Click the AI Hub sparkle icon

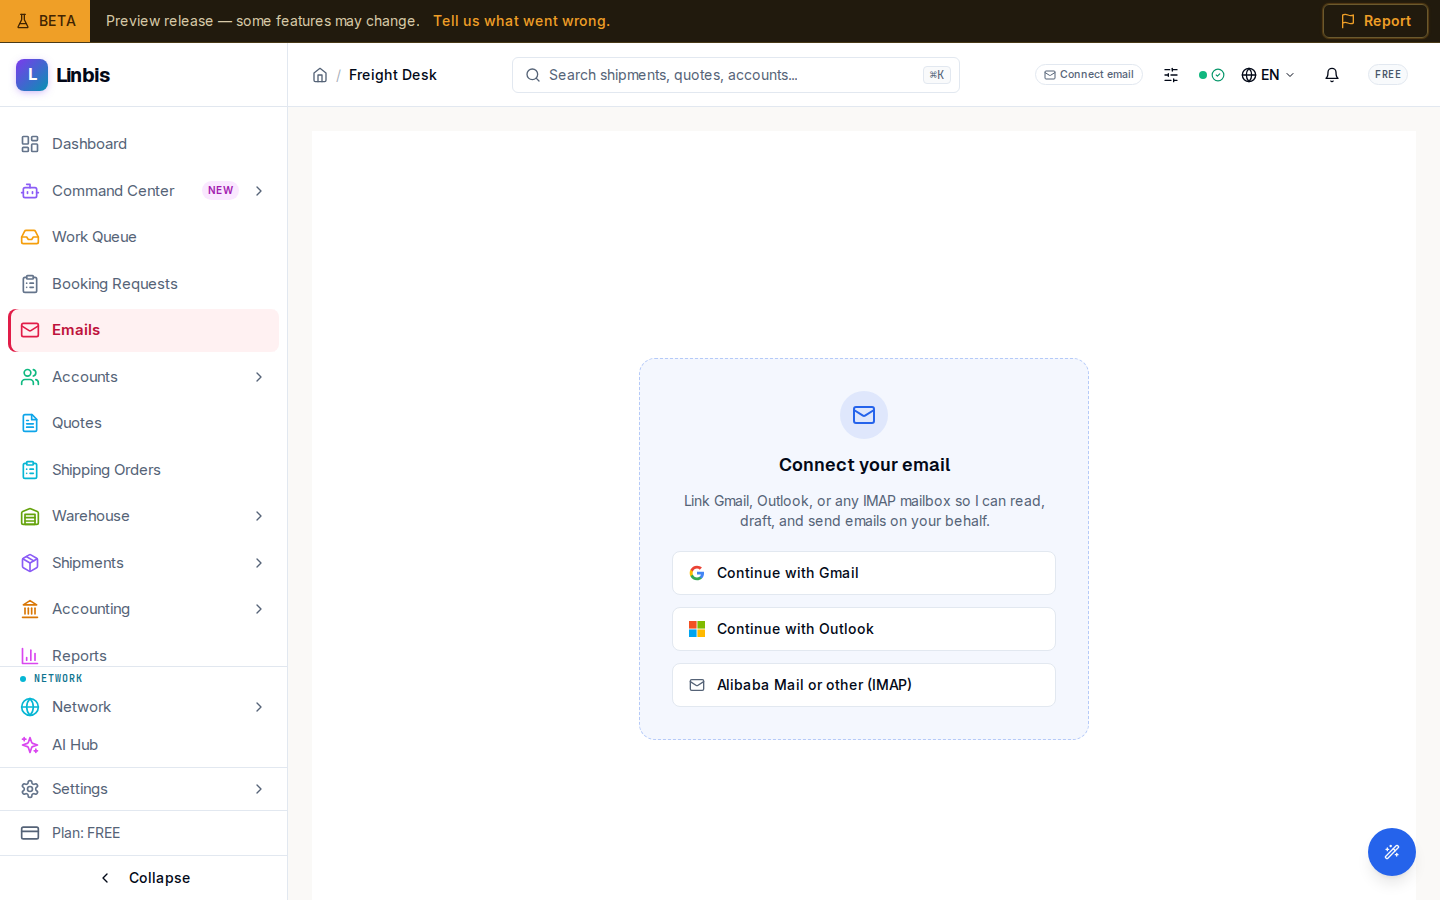click(x=30, y=745)
